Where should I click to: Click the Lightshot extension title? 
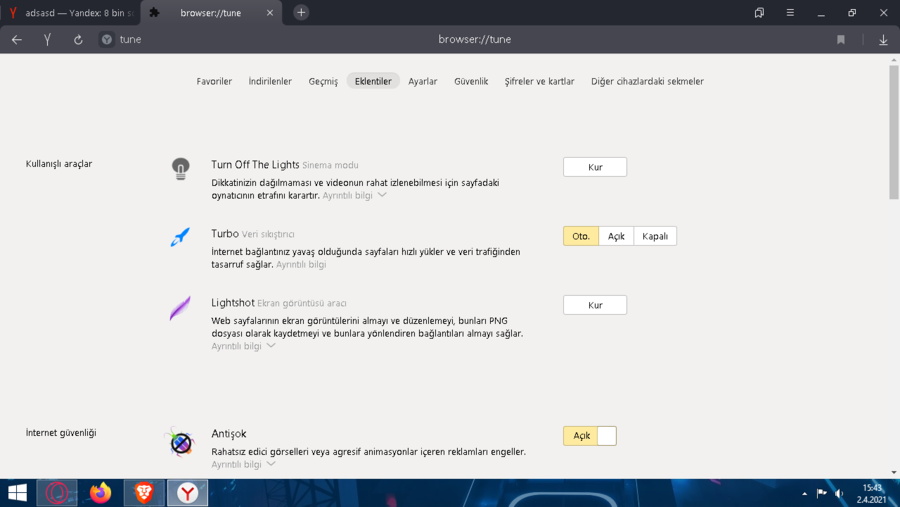click(x=232, y=303)
